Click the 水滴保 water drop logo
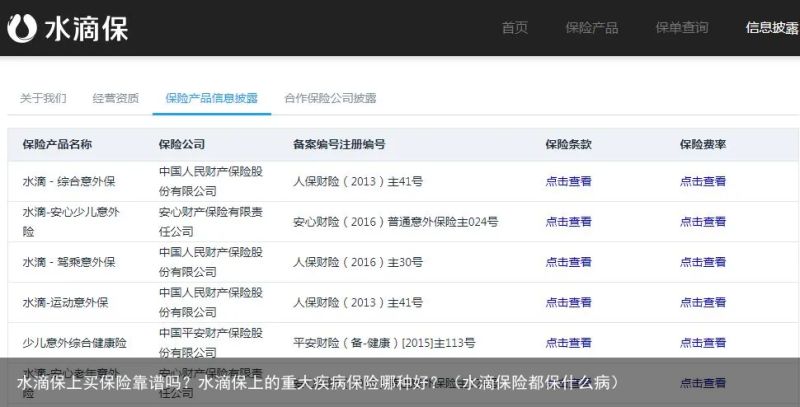 [22, 28]
